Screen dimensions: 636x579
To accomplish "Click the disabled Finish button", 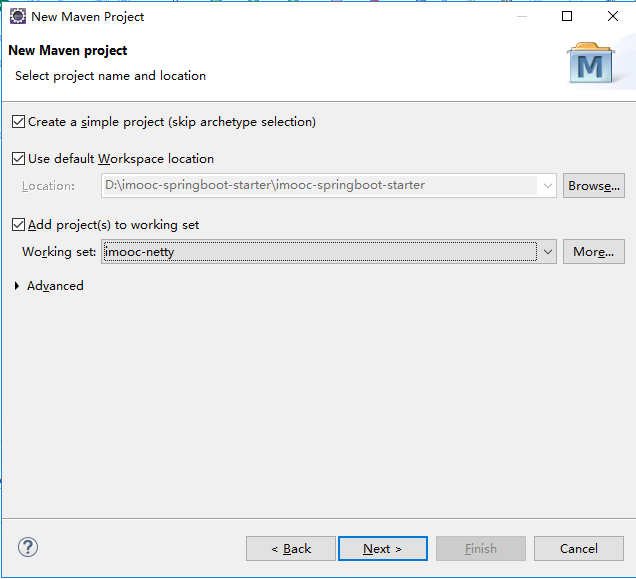I will [480, 548].
